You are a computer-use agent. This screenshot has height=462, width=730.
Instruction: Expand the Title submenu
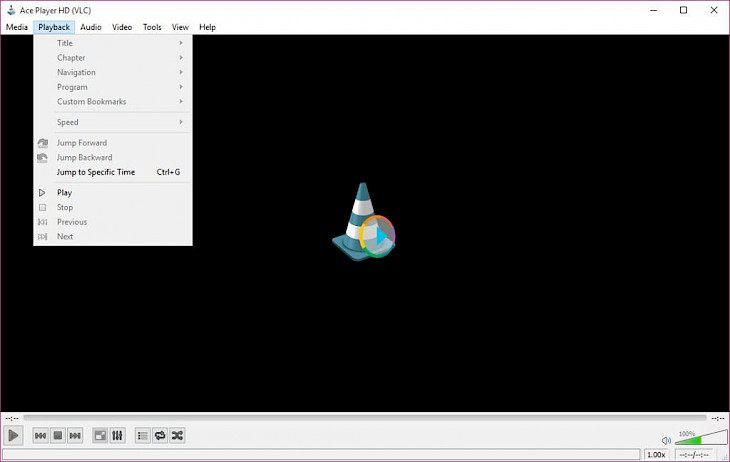coord(113,43)
